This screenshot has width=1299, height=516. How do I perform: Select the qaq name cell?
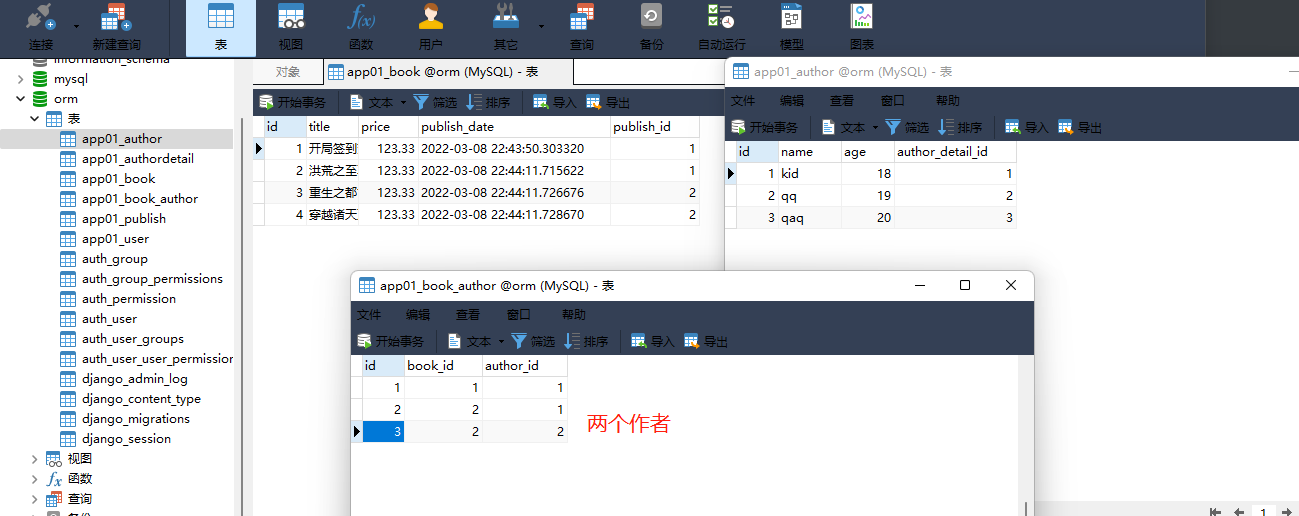pyautogui.click(x=810, y=218)
